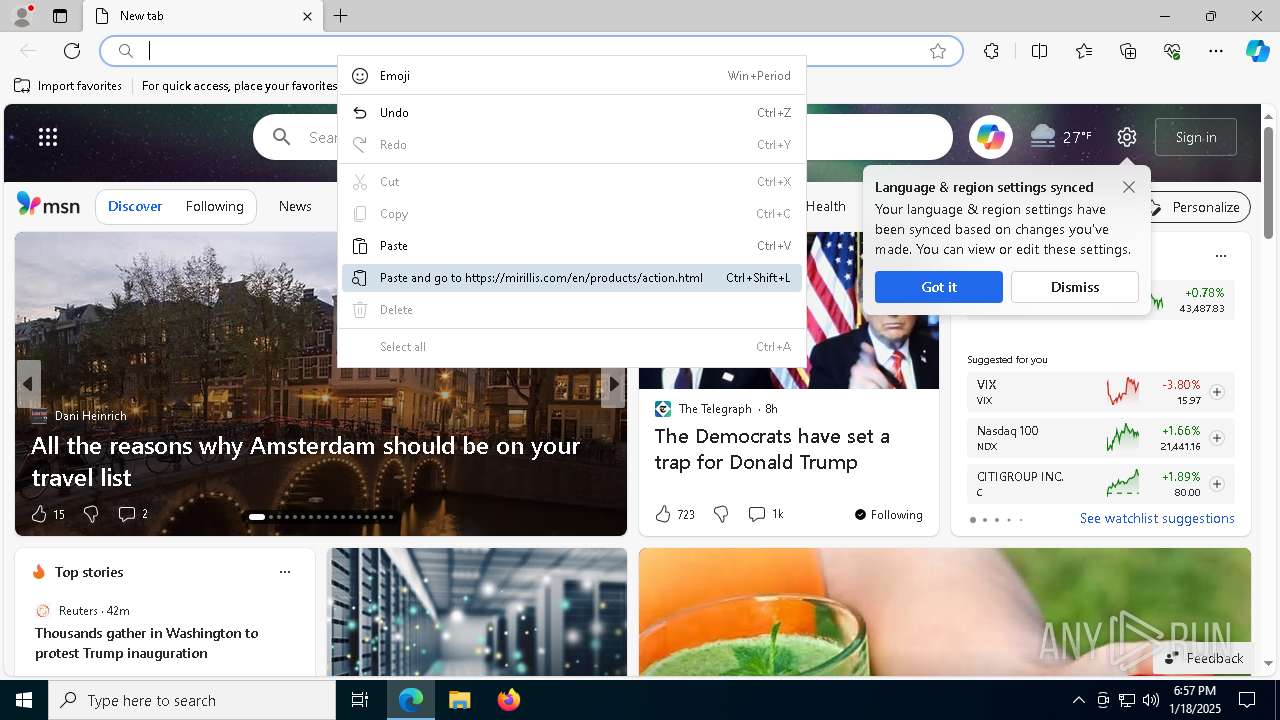Click the Got it button
The height and width of the screenshot is (720, 1280).
pyautogui.click(x=939, y=287)
